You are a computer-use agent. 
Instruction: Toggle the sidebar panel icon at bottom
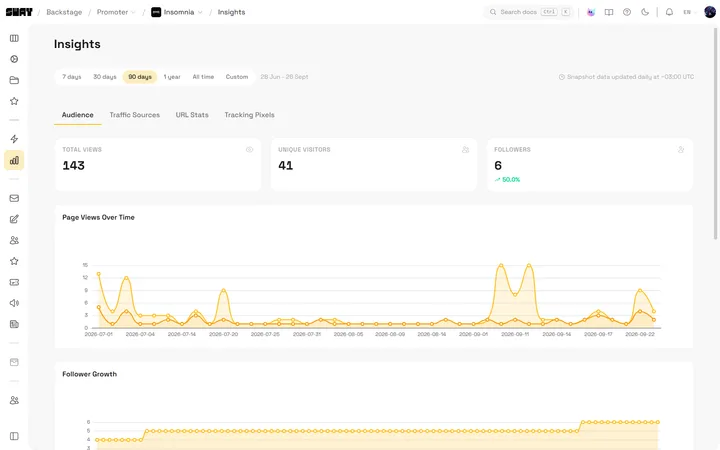coord(14,436)
